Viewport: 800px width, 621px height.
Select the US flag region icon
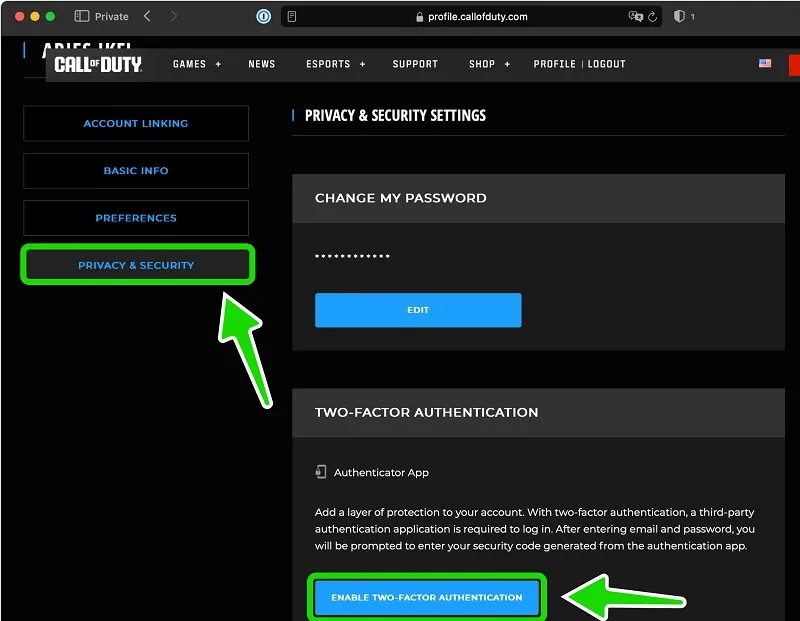tap(765, 63)
